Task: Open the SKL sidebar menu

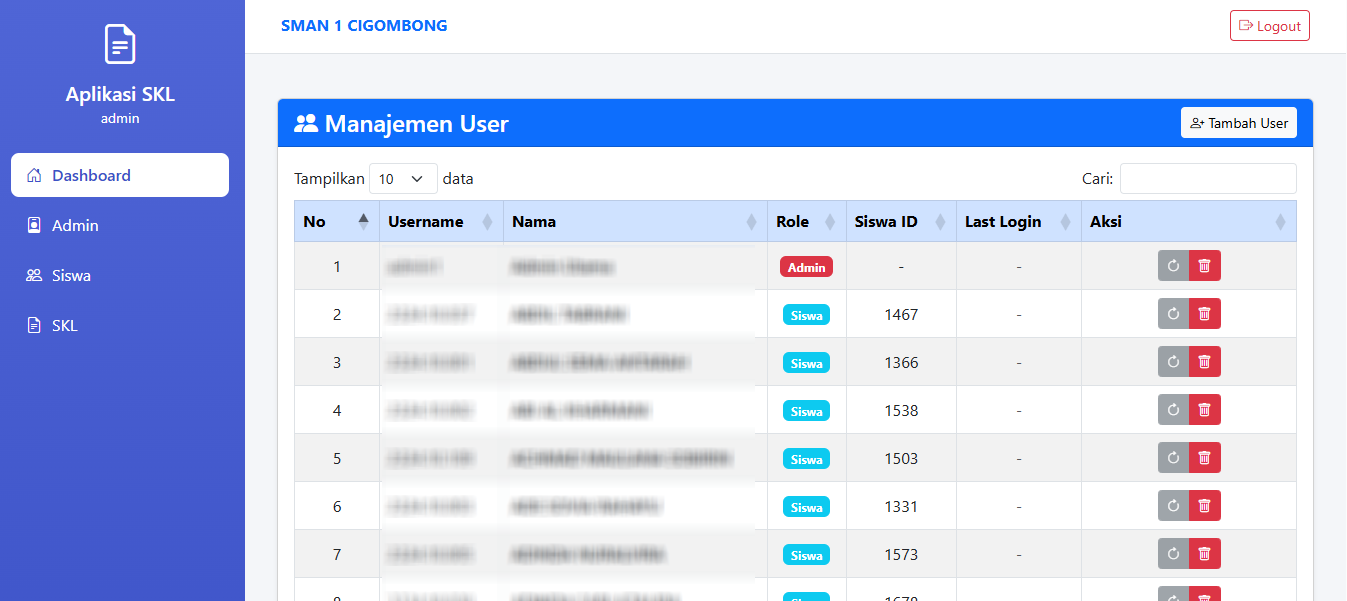Action: pos(120,325)
